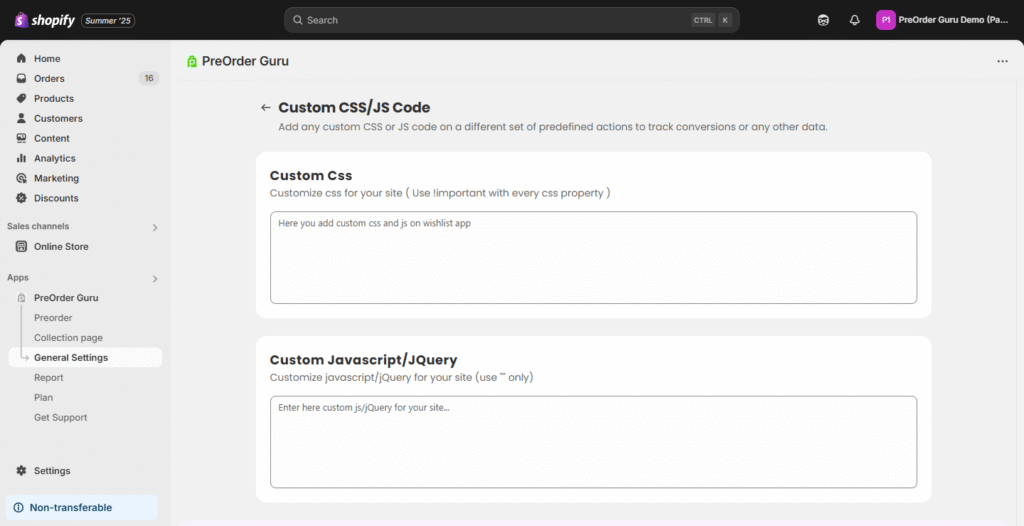The width and height of the screenshot is (1024, 526).
Task: Click the sidekick icon beside the bell
Action: coord(823,20)
